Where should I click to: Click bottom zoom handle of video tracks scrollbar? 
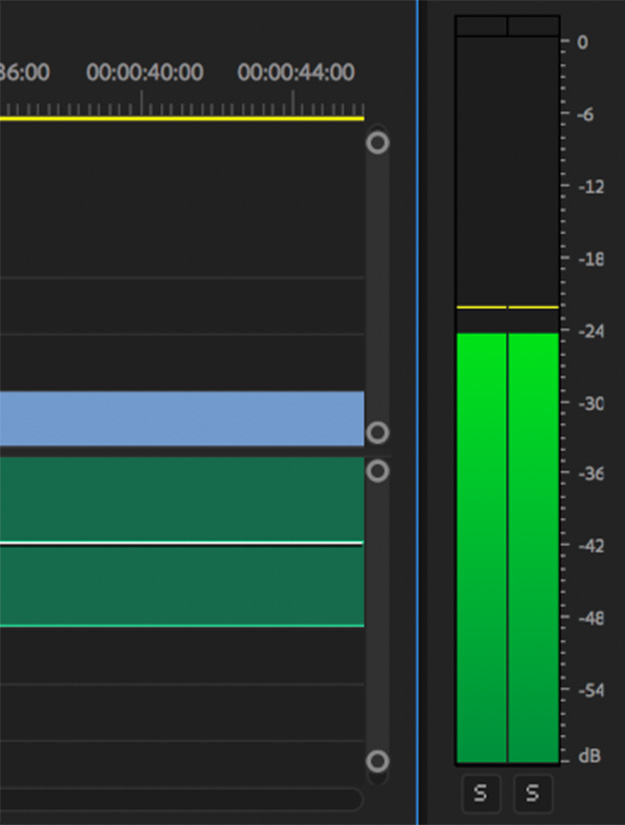point(377,432)
